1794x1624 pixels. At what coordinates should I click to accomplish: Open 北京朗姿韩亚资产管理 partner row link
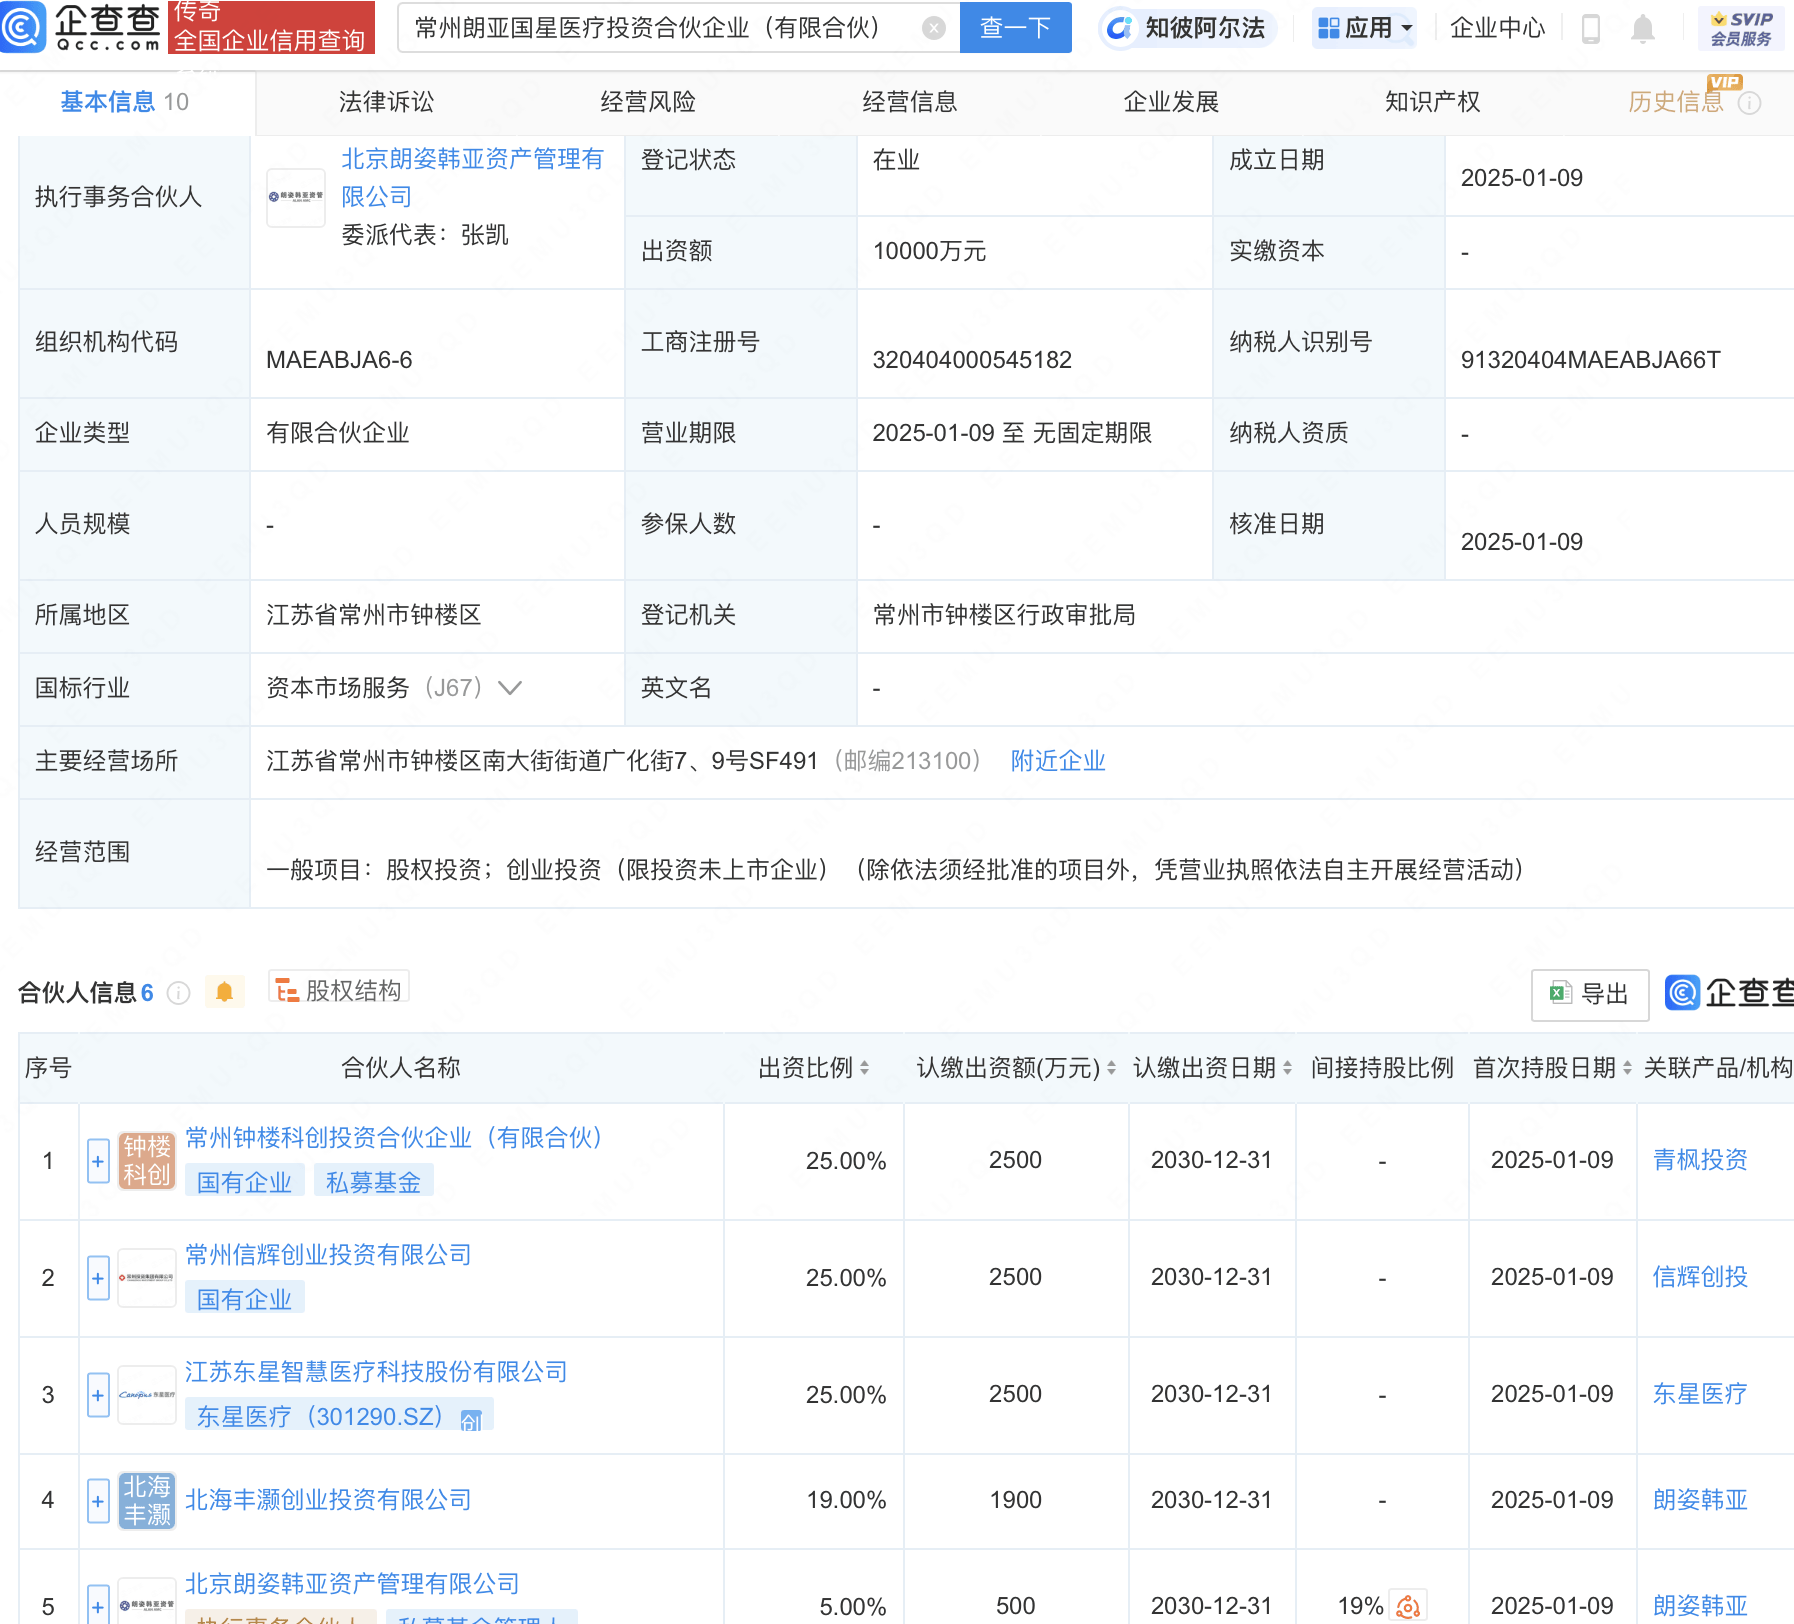point(352,1584)
